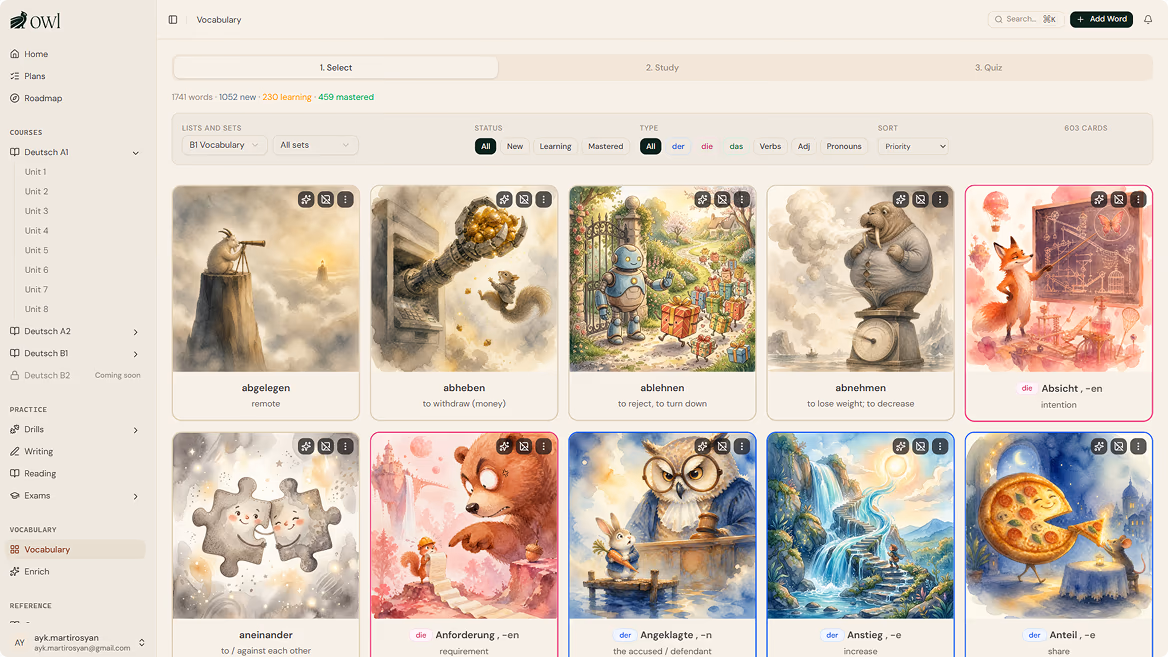Viewport: 1168px width, 657px height.
Task: Click image-off icon on the Absicht card
Action: 1118,200
